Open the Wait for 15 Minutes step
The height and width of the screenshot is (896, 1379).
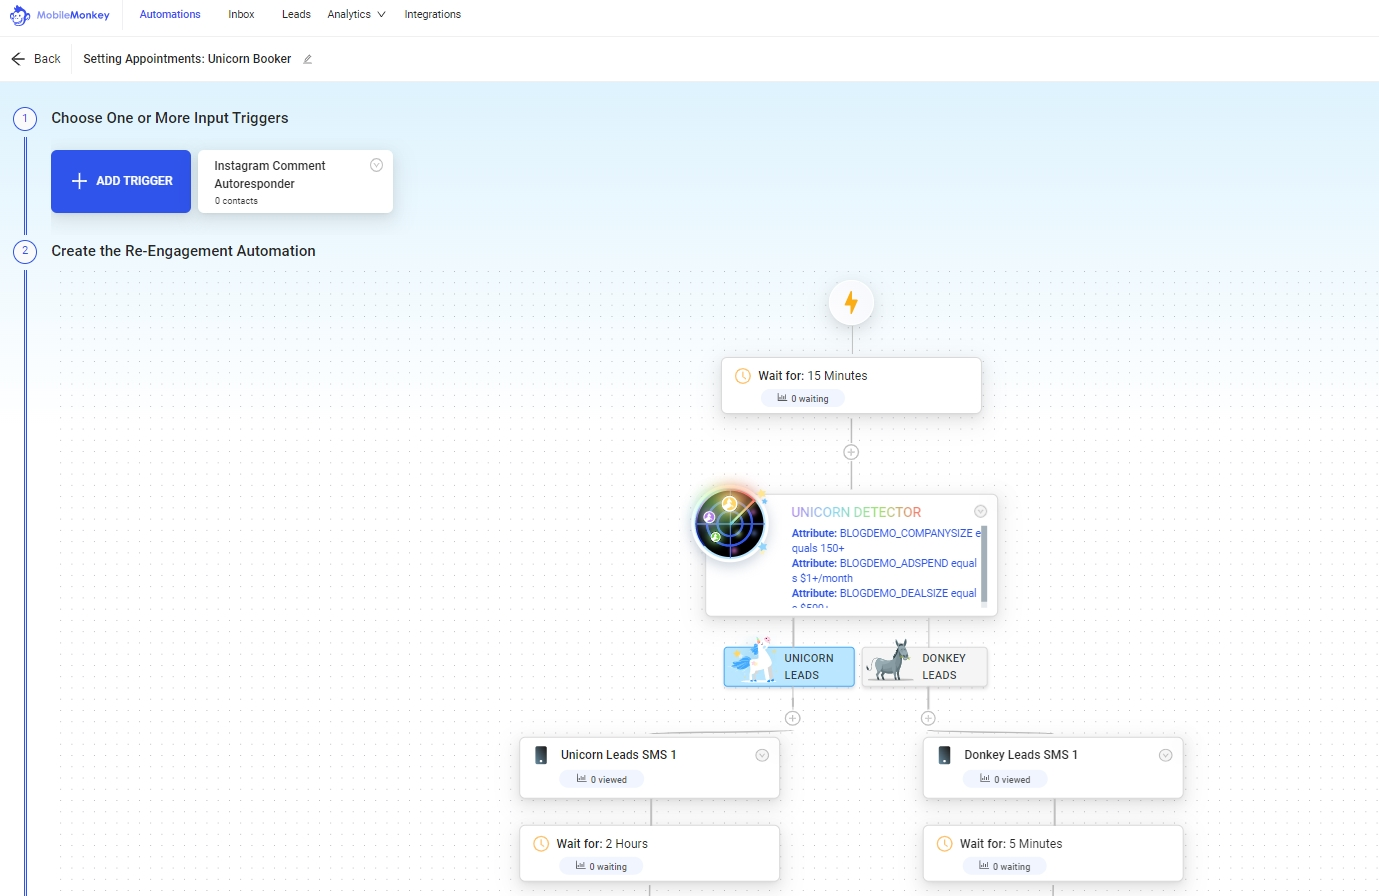(851, 385)
